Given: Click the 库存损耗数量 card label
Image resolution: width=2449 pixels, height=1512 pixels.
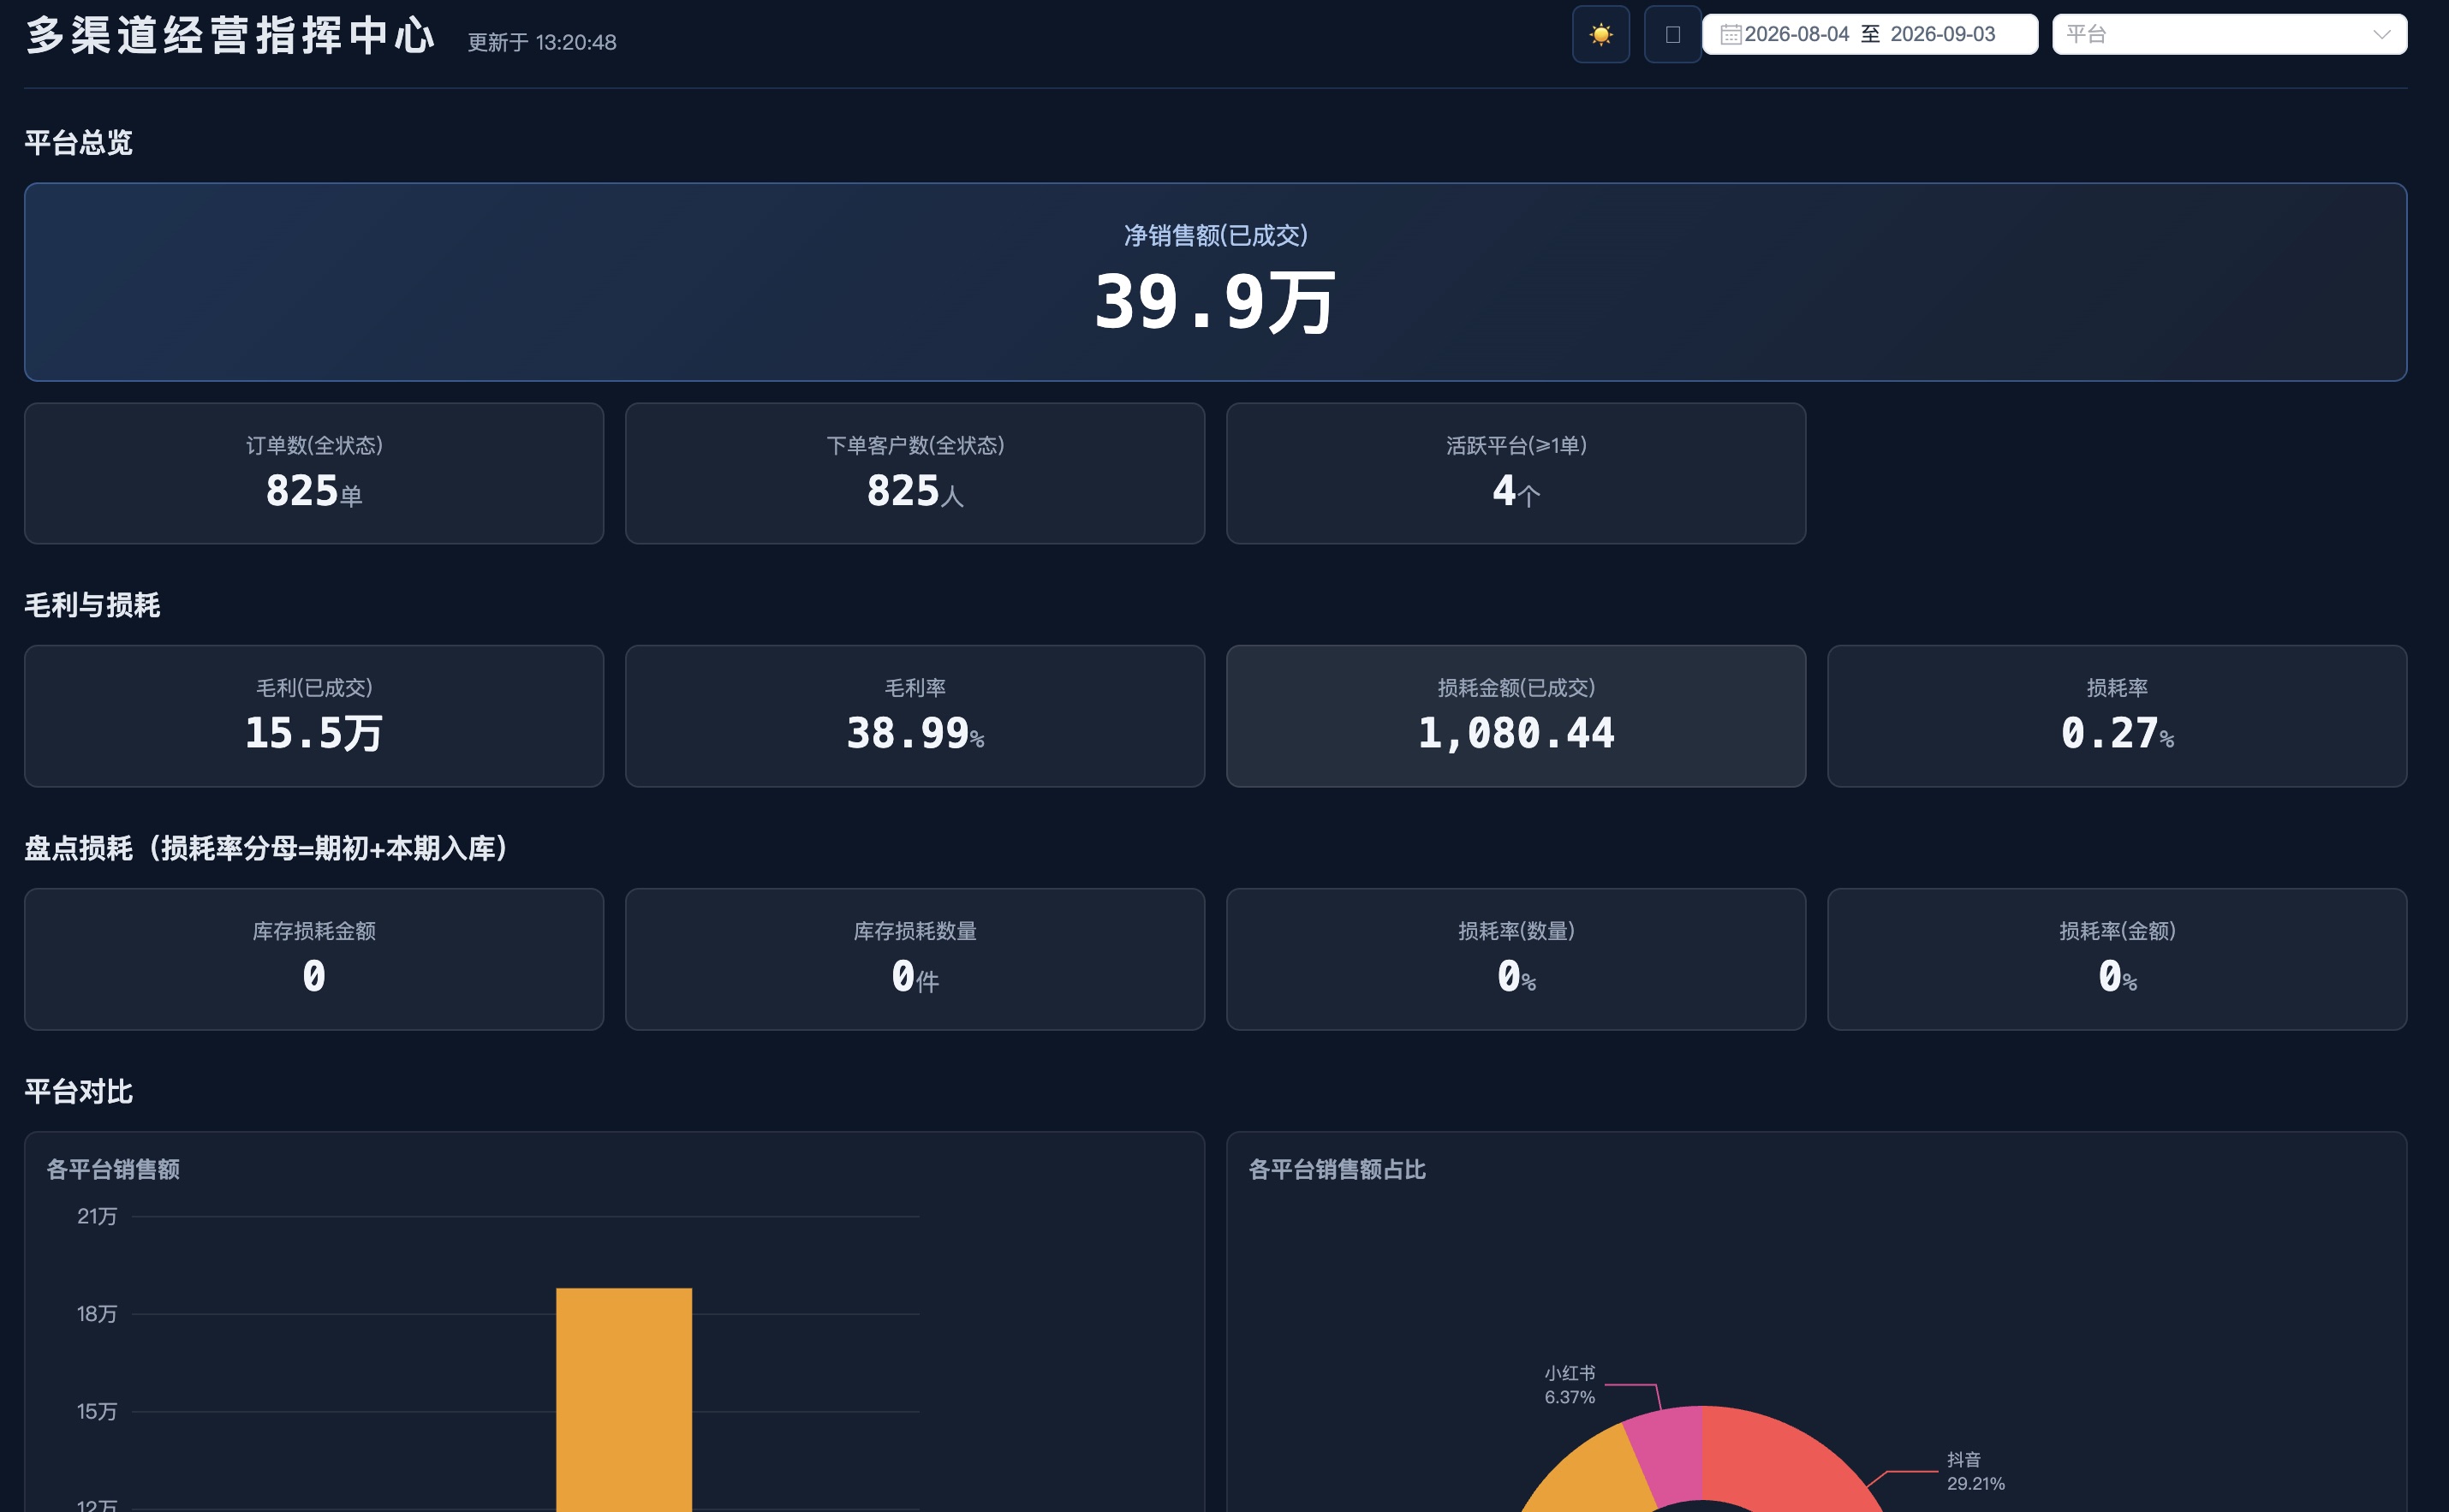Looking at the screenshot, I should [x=915, y=931].
